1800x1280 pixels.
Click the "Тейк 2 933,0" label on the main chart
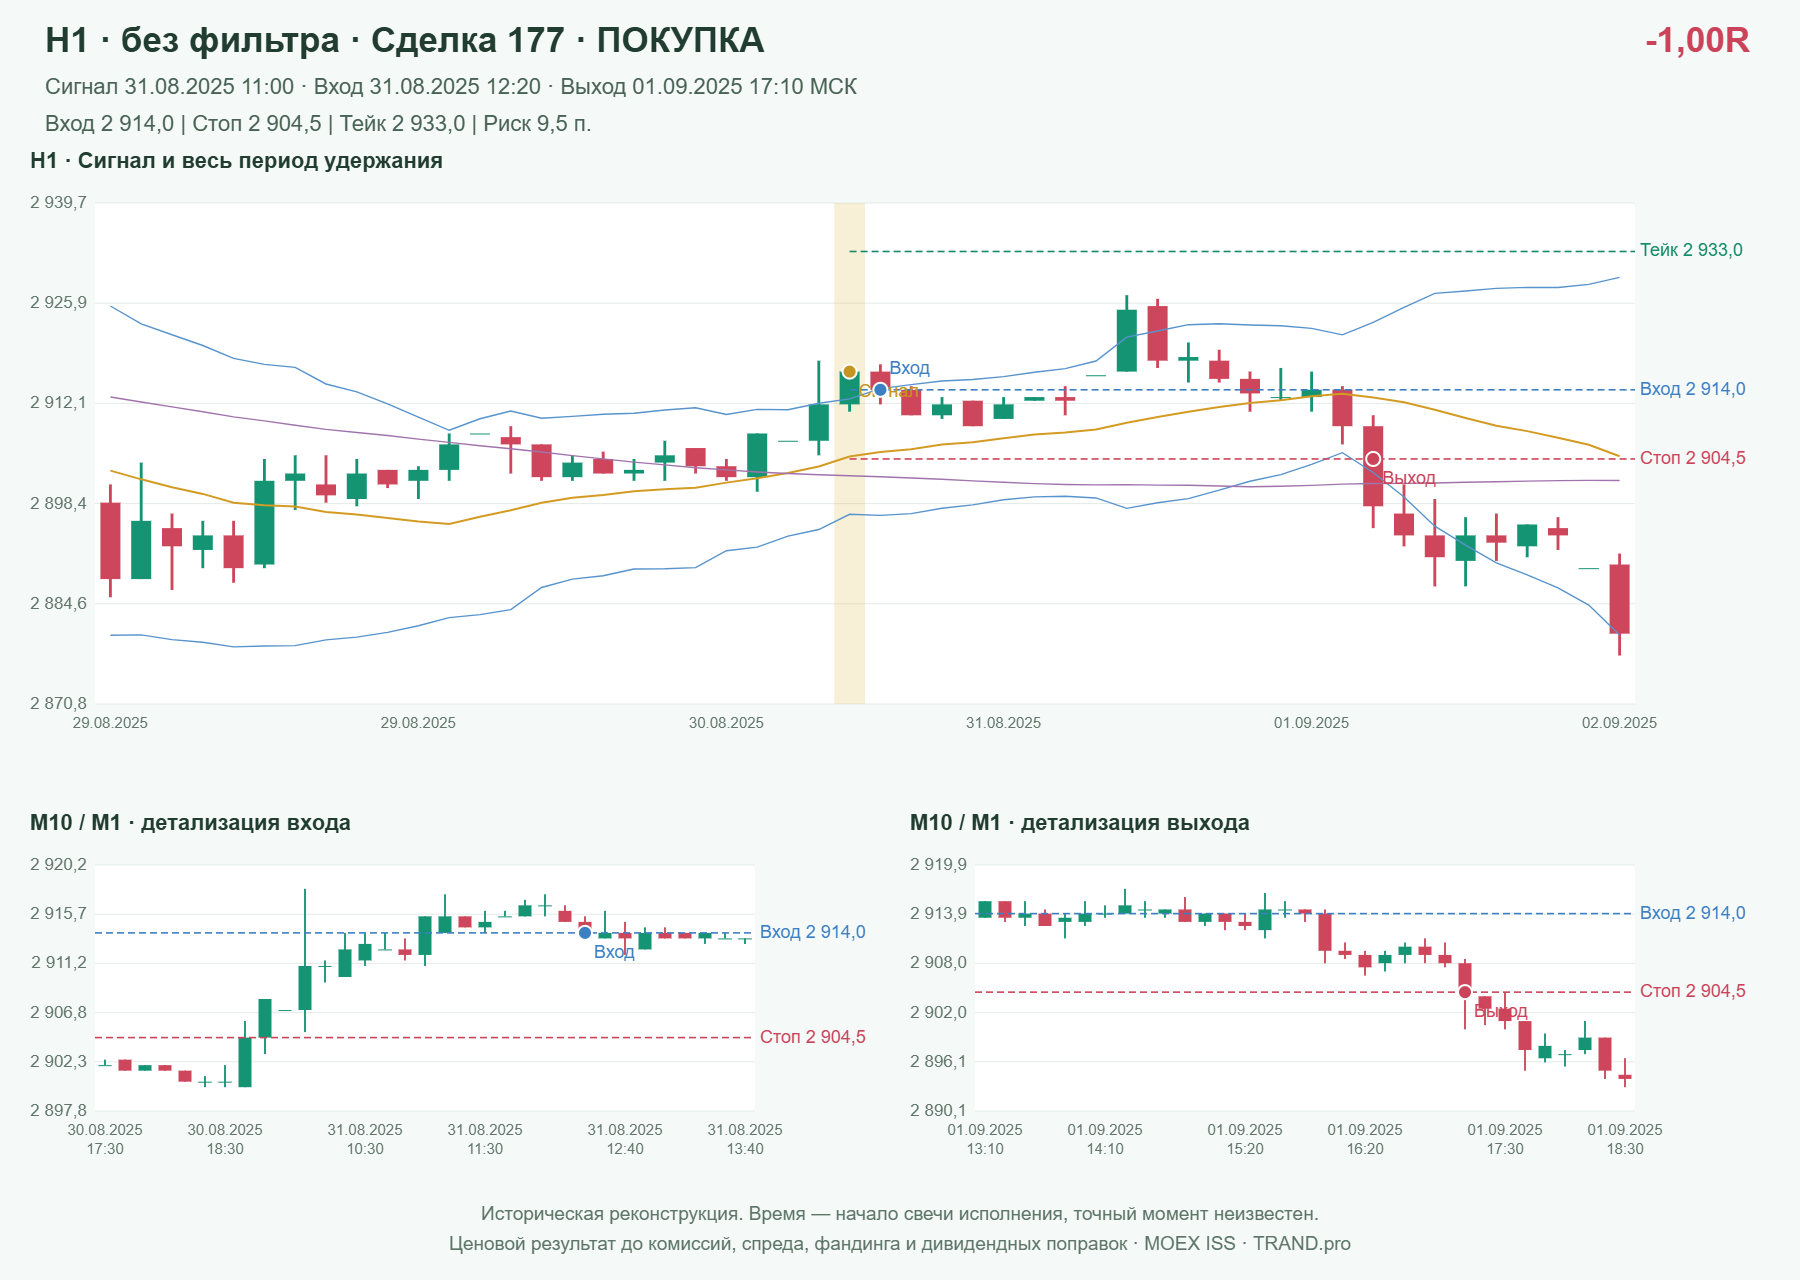pyautogui.click(x=1691, y=250)
